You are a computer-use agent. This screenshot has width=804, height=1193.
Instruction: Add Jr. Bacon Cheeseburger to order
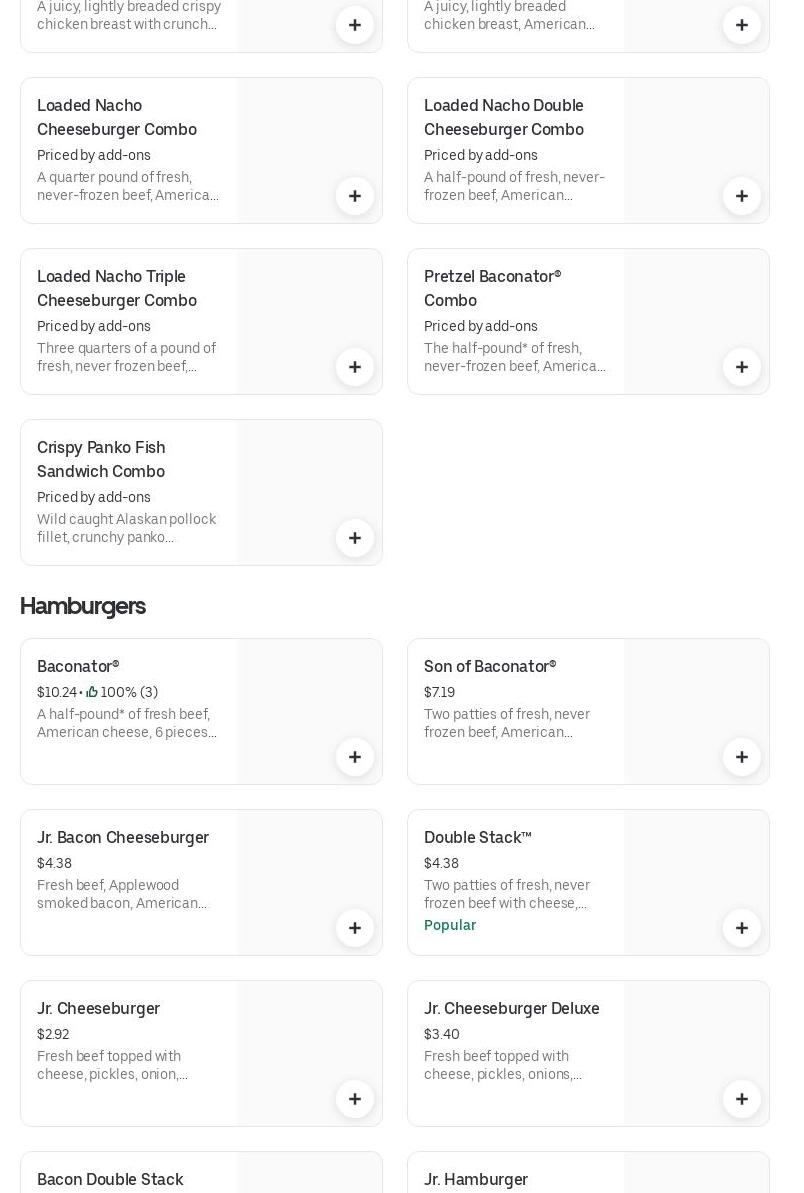[355, 928]
